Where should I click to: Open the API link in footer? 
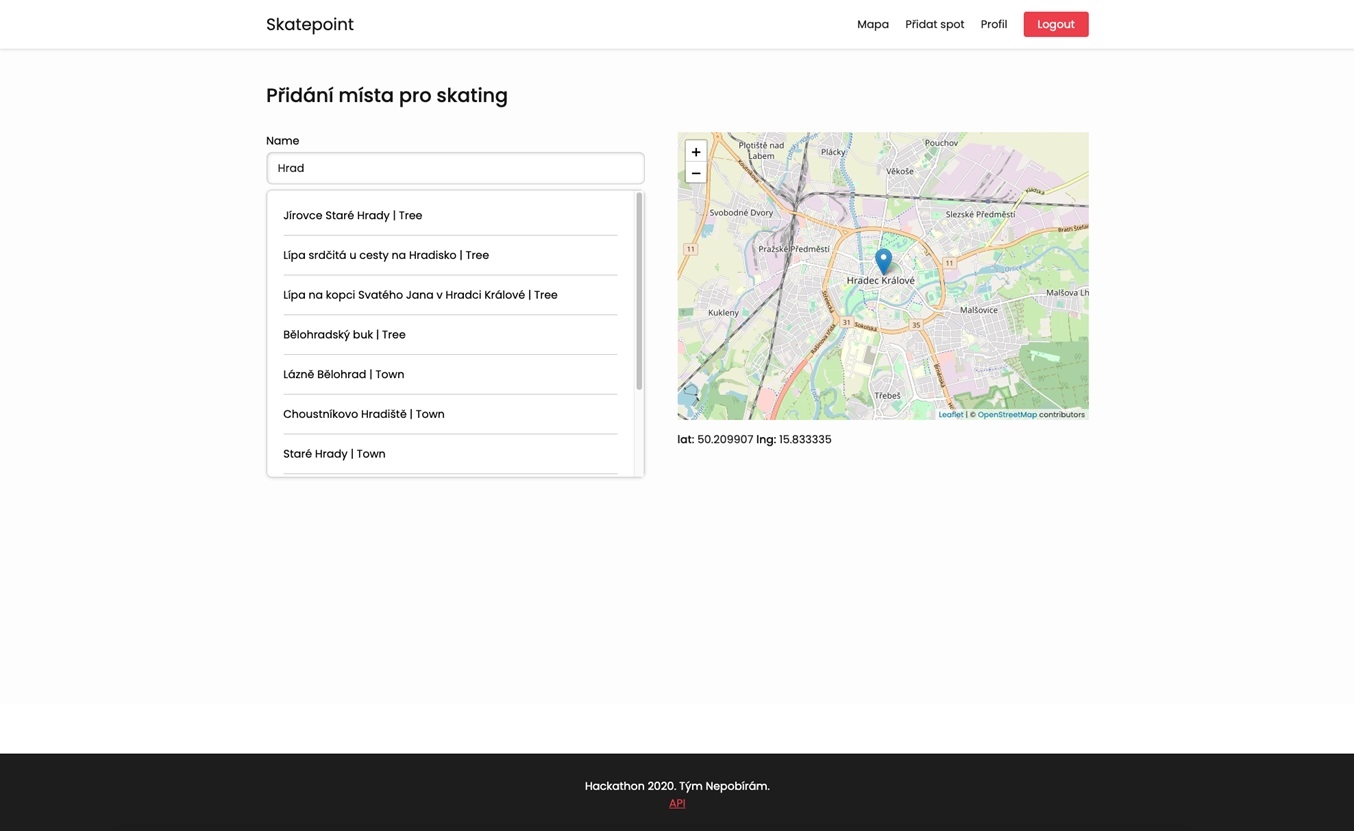point(677,803)
